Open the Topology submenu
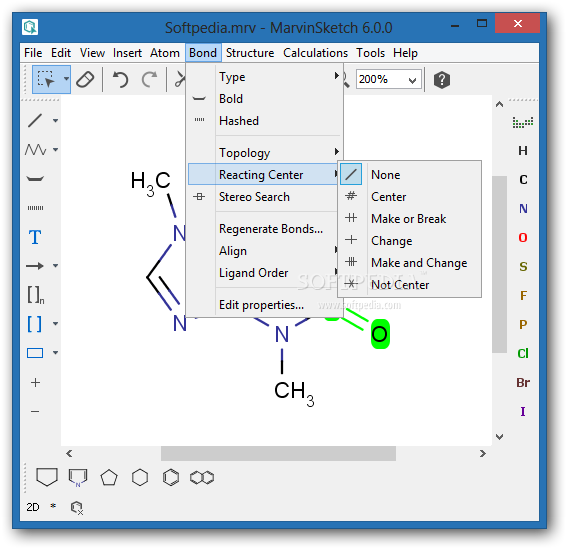567x549 pixels. 264,153
